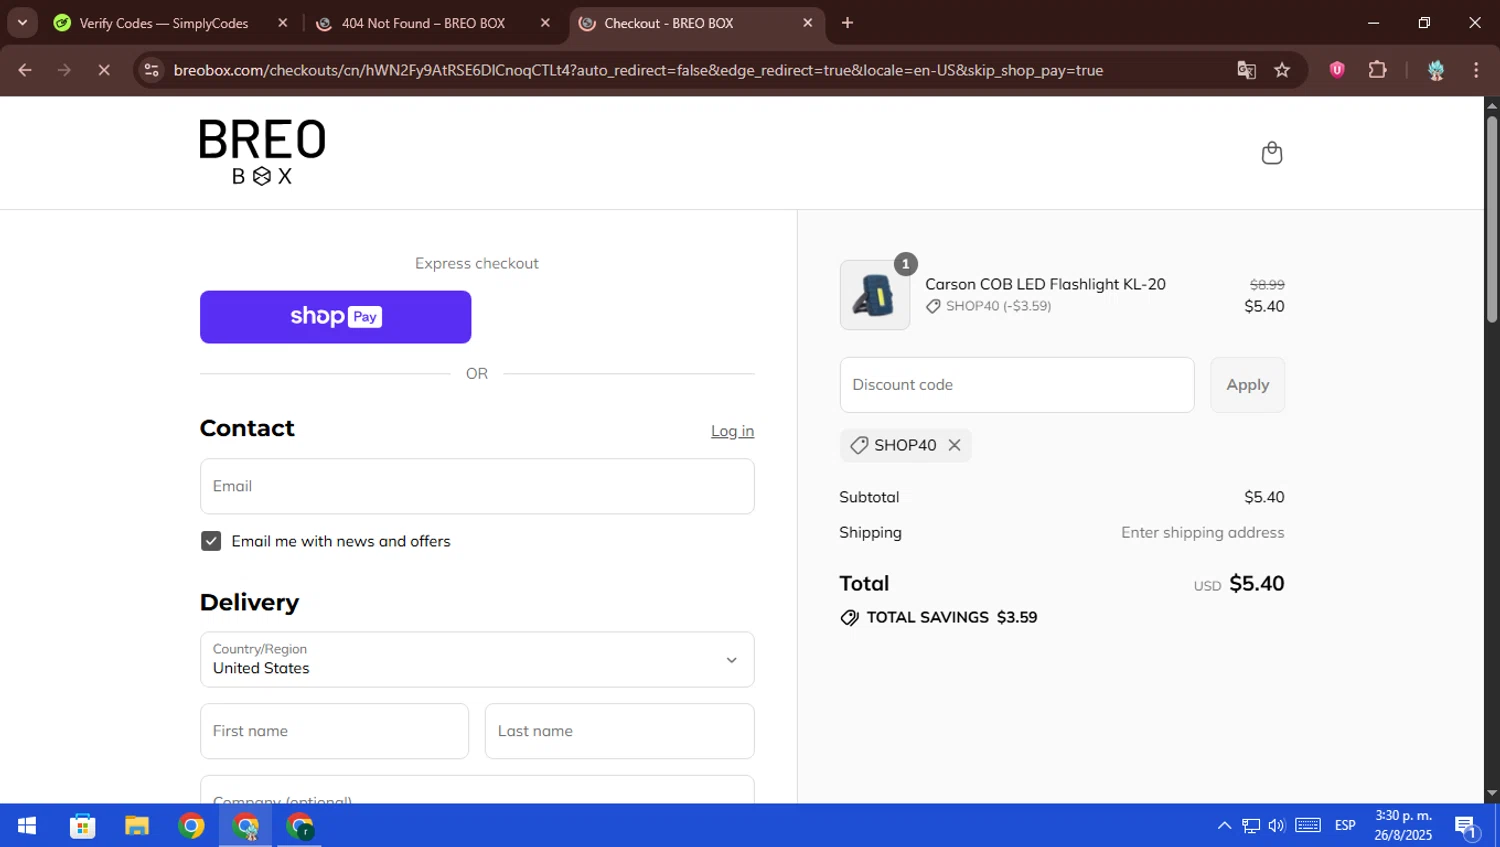
Task: Open site information icon in address bar
Action: (151, 70)
